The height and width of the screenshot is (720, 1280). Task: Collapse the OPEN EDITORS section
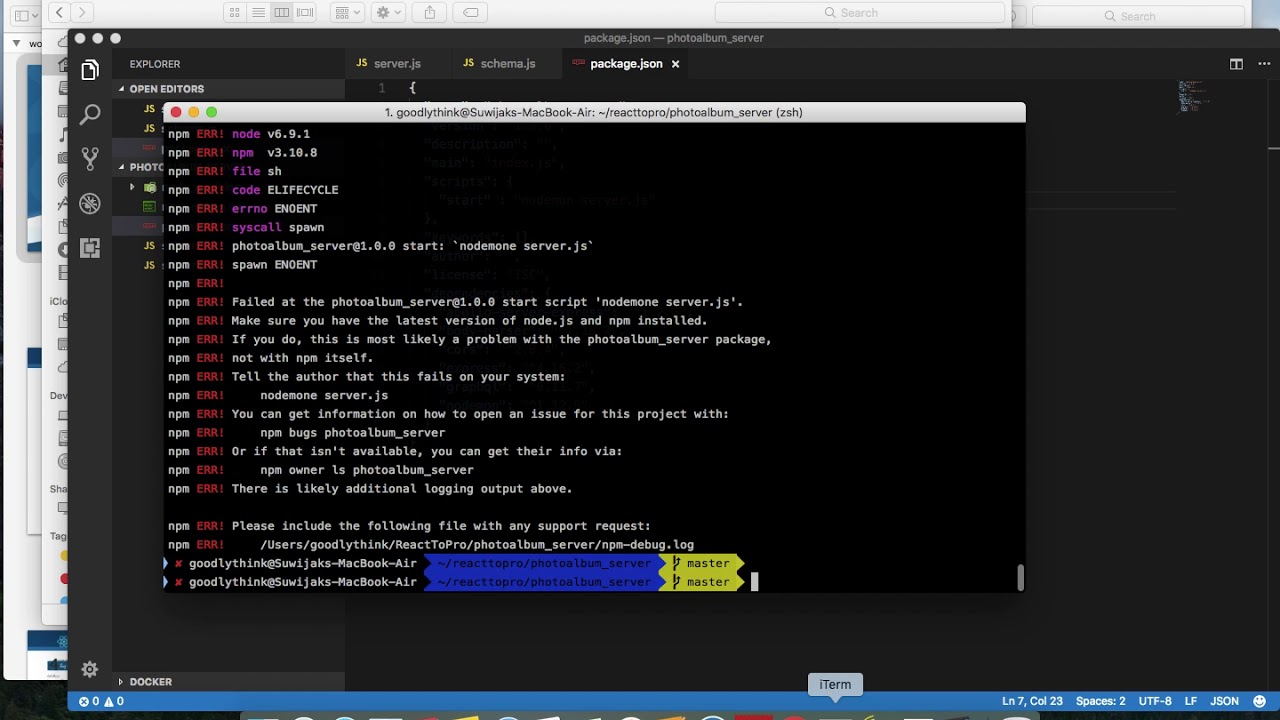(167, 89)
